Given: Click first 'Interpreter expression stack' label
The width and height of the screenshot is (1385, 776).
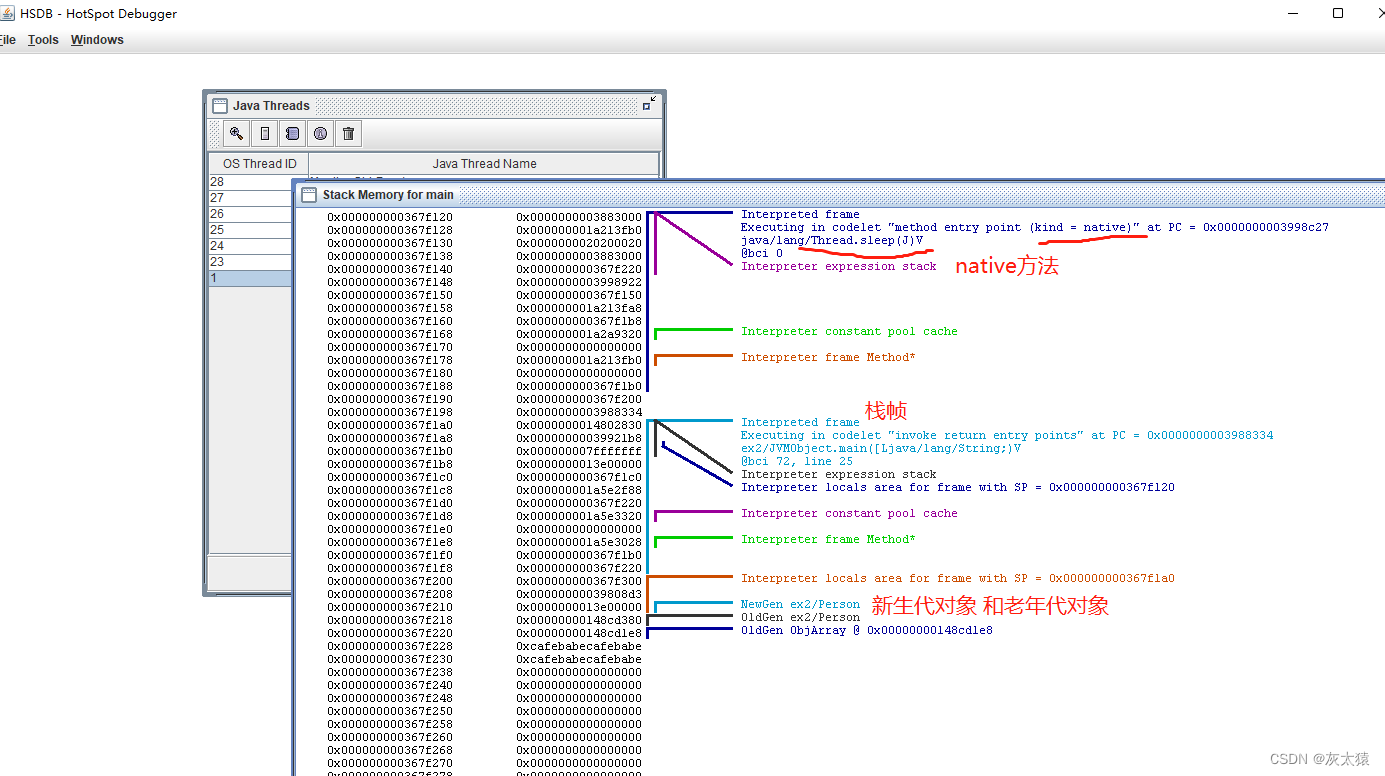Looking at the screenshot, I should [839, 266].
